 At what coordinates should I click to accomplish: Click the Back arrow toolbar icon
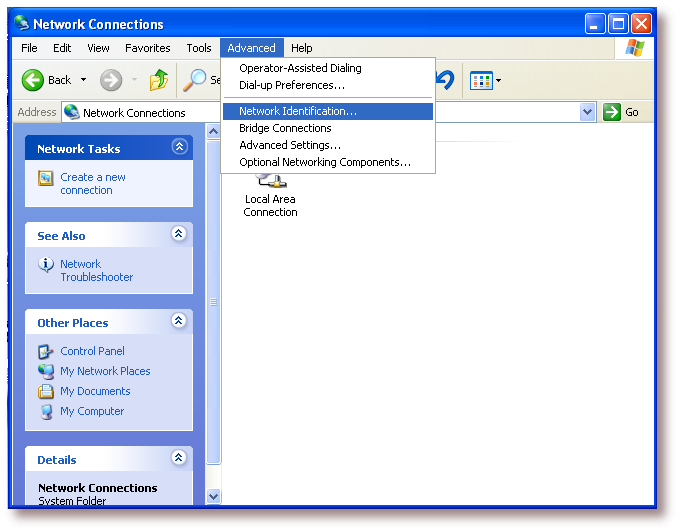[33, 80]
